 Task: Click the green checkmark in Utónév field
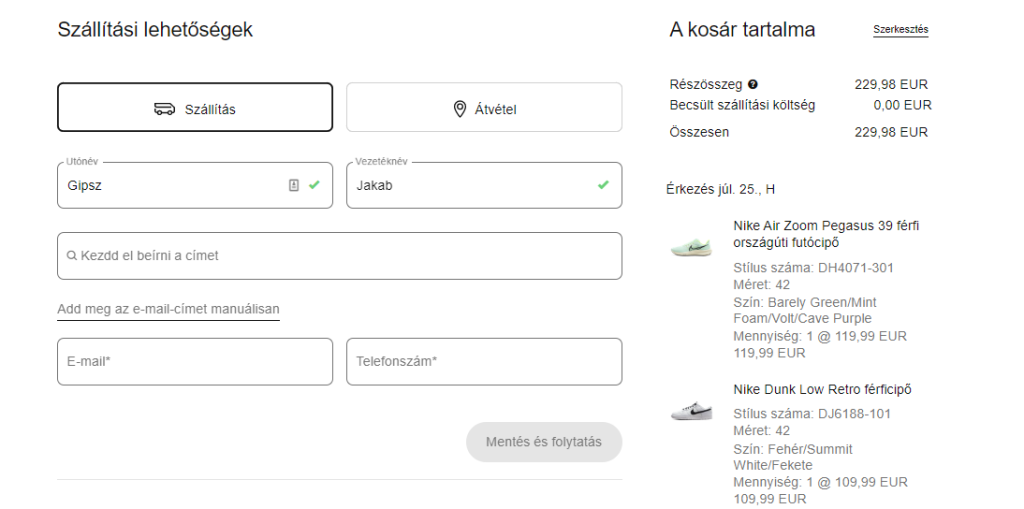314,185
